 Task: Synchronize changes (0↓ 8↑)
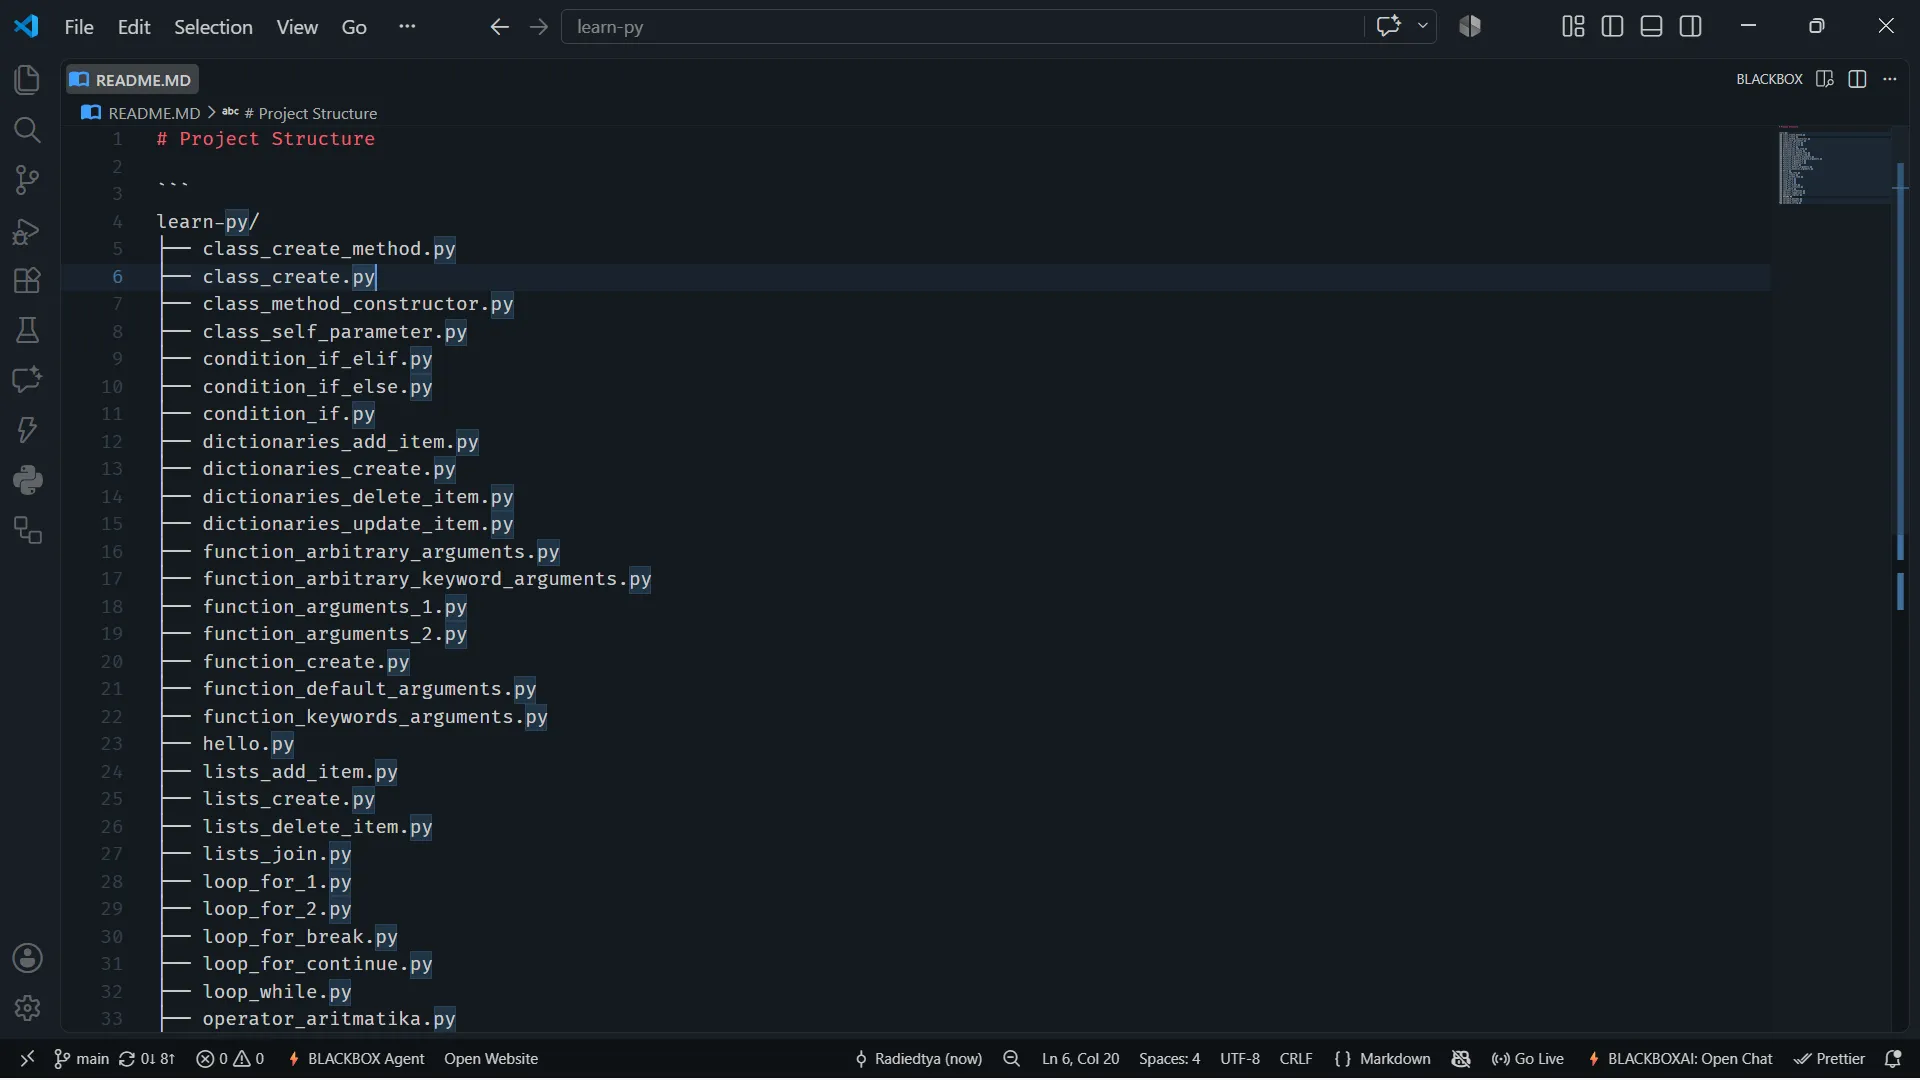click(x=147, y=1059)
